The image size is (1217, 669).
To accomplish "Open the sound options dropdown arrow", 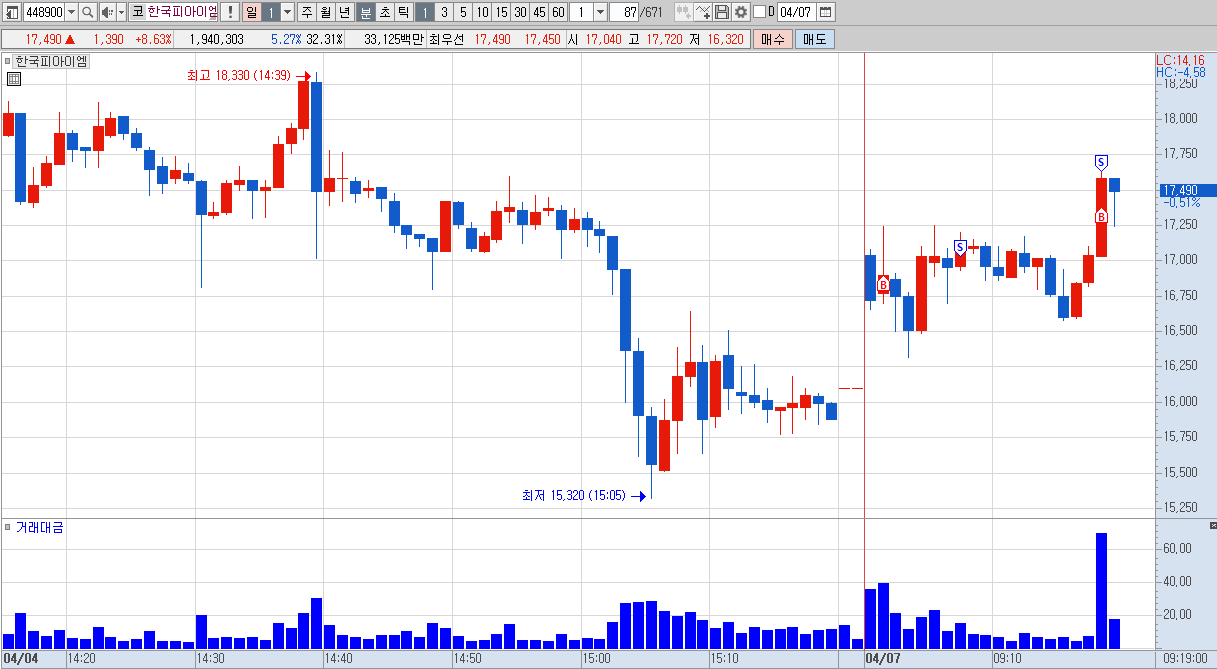I will [x=121, y=12].
